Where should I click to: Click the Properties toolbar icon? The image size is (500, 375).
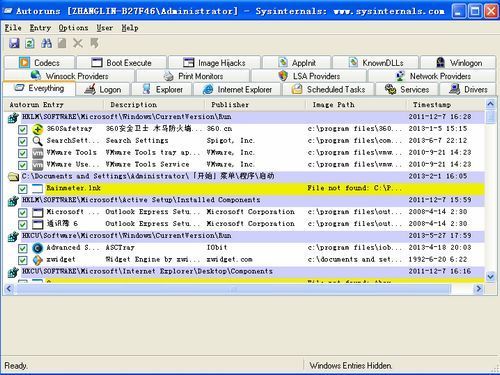62,43
